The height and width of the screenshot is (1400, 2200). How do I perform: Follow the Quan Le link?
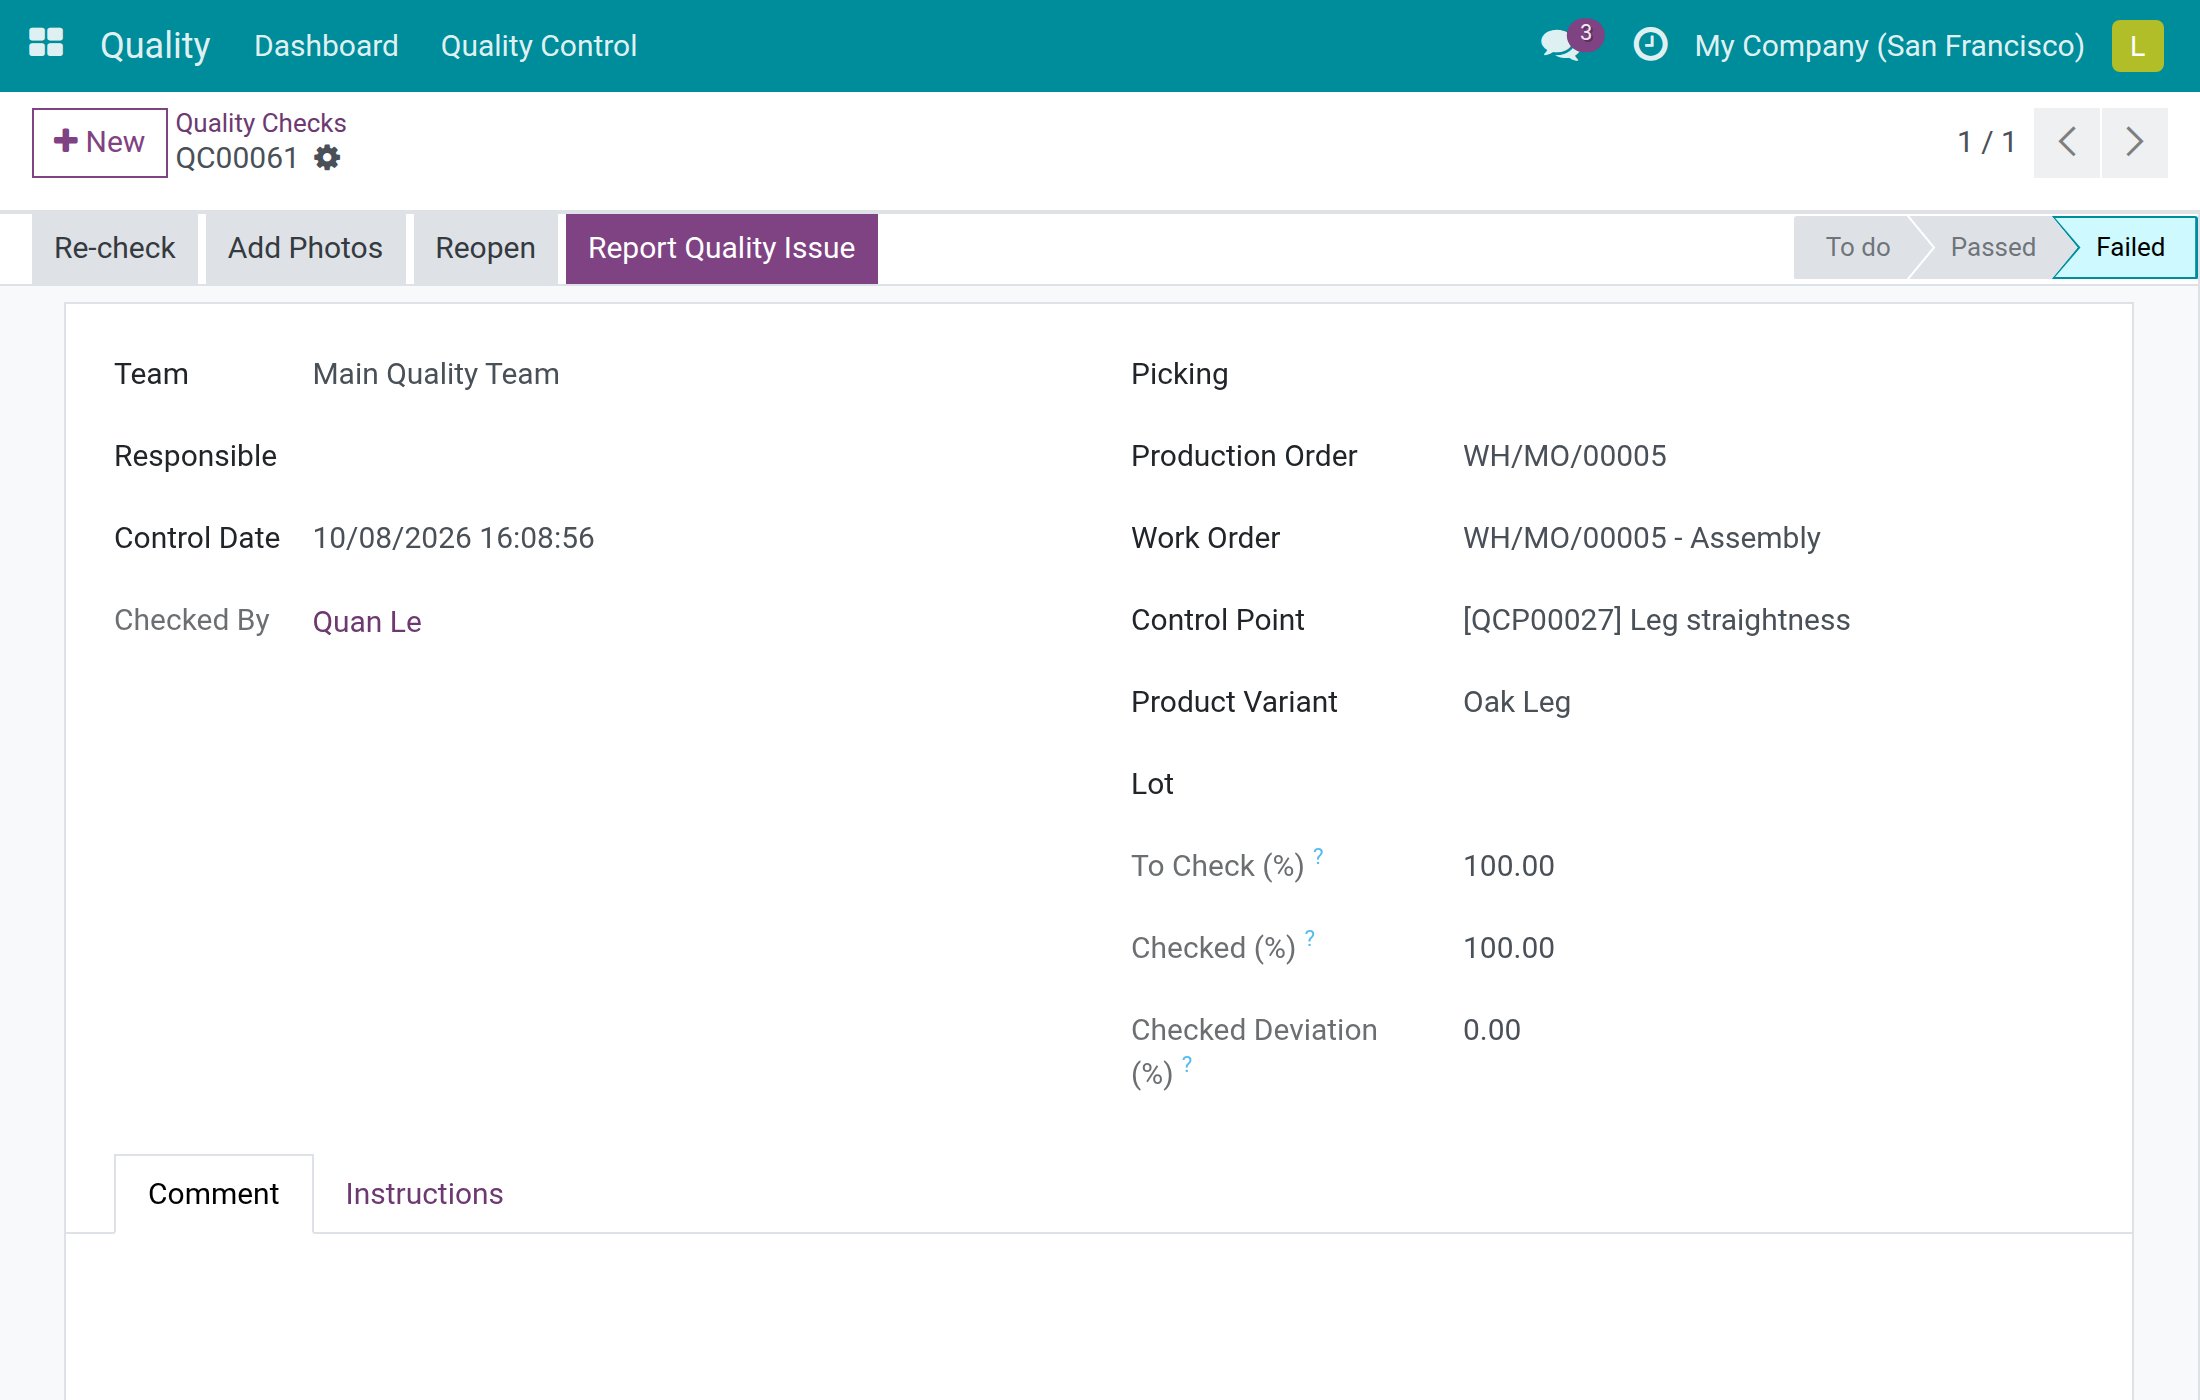[x=366, y=622]
